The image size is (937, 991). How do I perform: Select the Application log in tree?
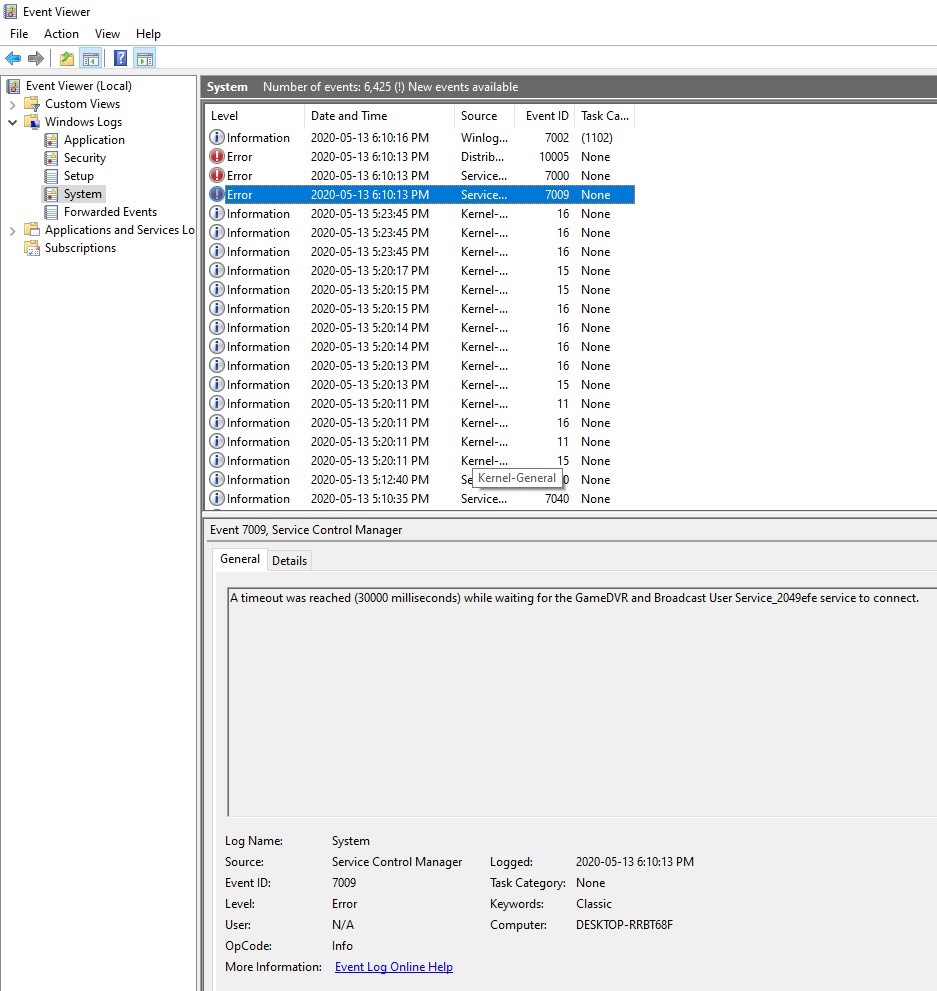[94, 140]
